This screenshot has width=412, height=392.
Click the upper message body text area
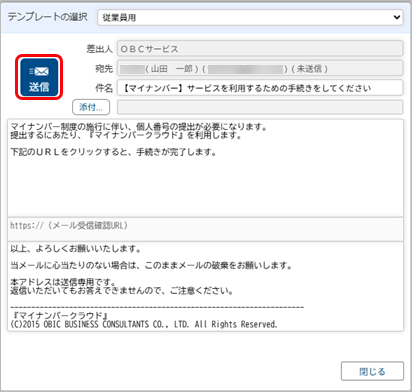click(x=205, y=168)
